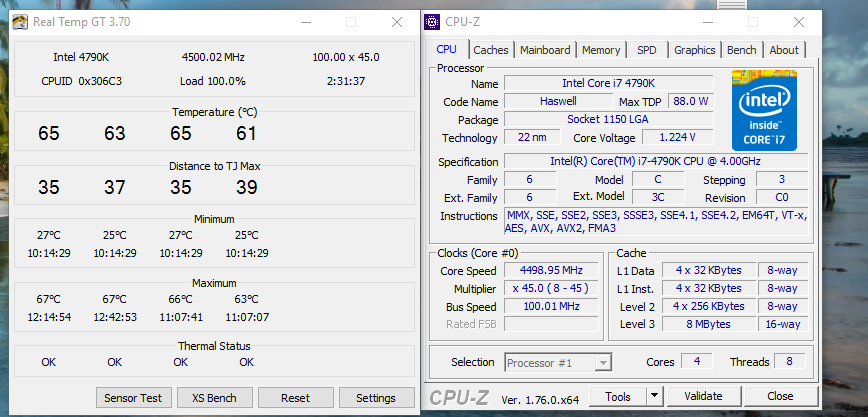
Task: Select the Graphics tab
Action: point(695,50)
